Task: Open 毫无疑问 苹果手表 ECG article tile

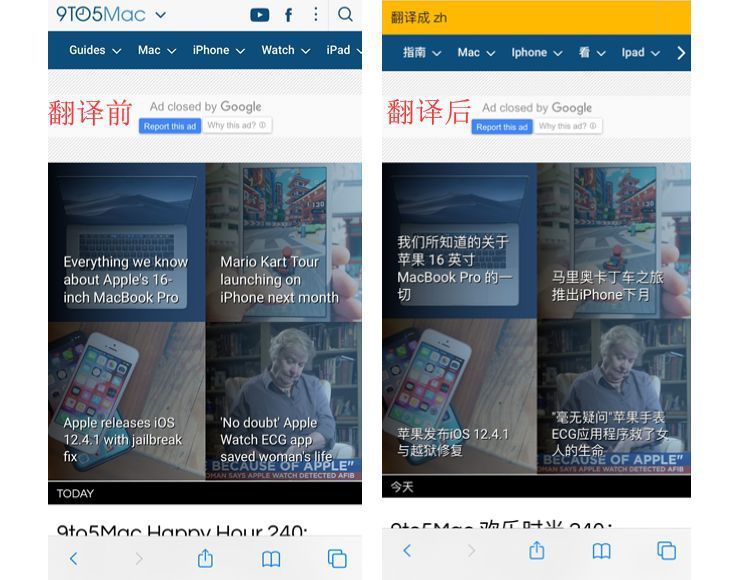Action: [614, 396]
